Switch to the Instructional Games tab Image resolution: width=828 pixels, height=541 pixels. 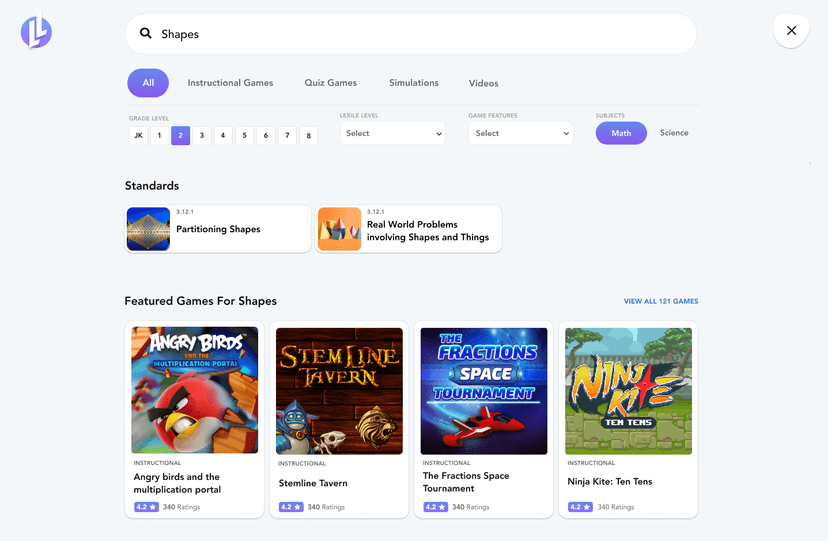[x=230, y=83]
